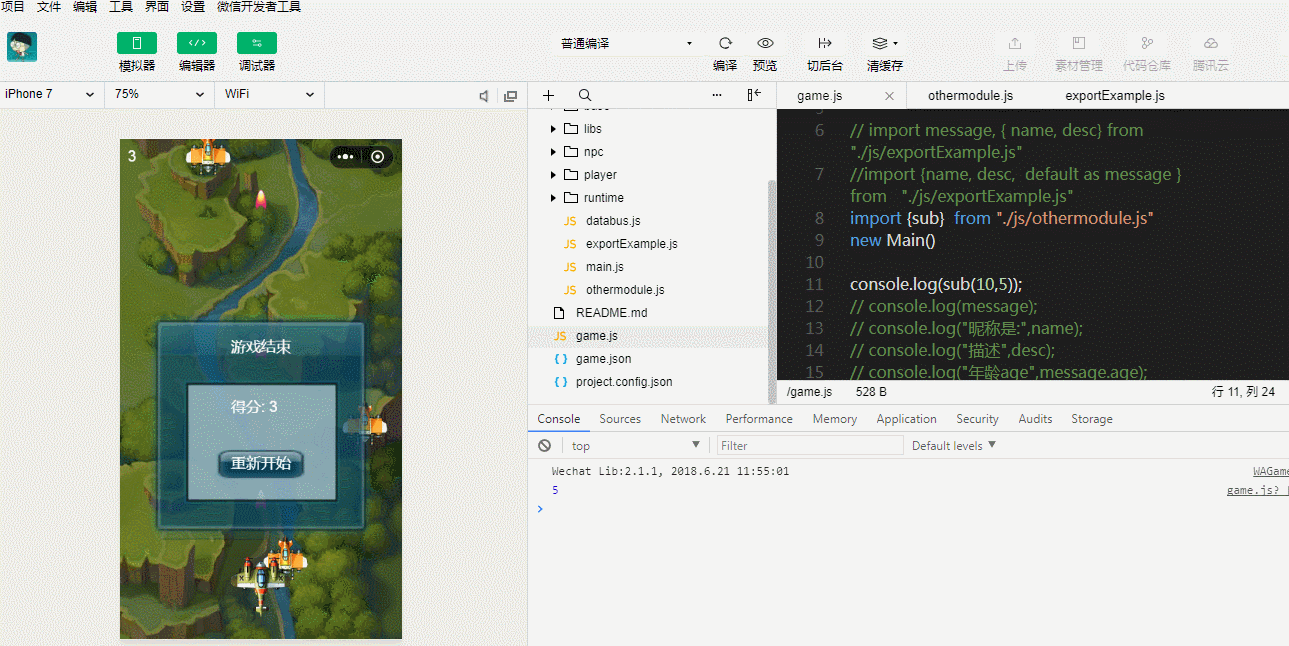Toggle the simulator panel button
Screen dimensions: 1289x646
pos(137,43)
